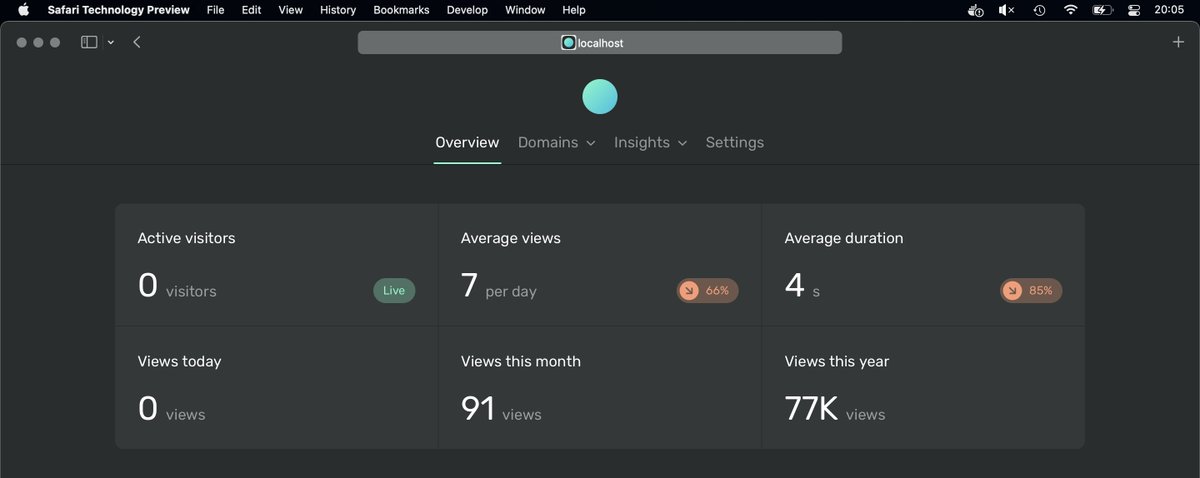Click the muted volume icon in menu bar

coord(1007,10)
